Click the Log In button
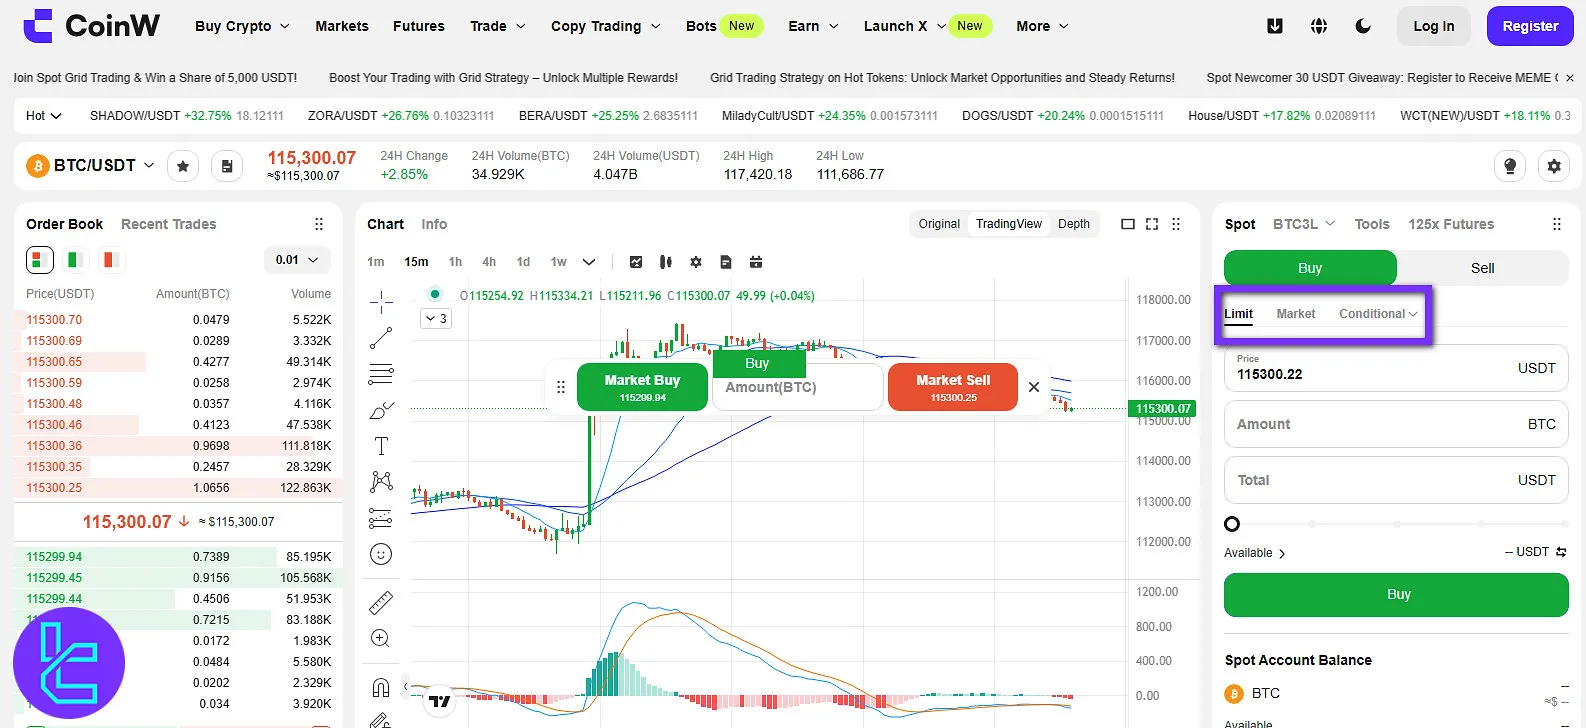The height and width of the screenshot is (728, 1586). (1434, 26)
